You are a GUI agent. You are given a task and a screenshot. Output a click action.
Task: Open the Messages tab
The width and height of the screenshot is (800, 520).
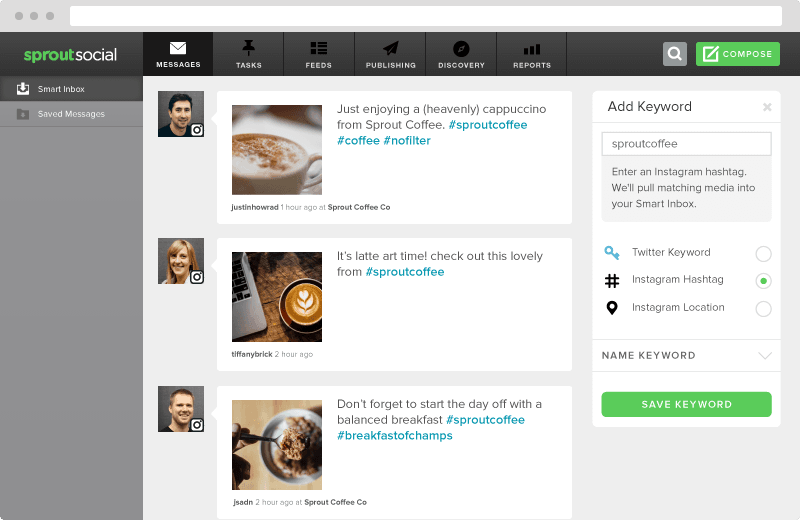coord(178,54)
